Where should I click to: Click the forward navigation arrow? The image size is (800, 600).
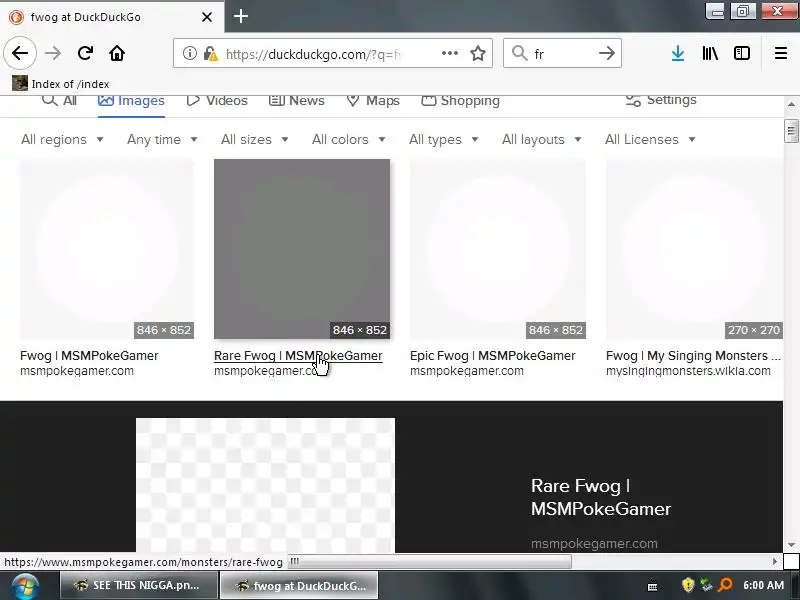click(53, 53)
